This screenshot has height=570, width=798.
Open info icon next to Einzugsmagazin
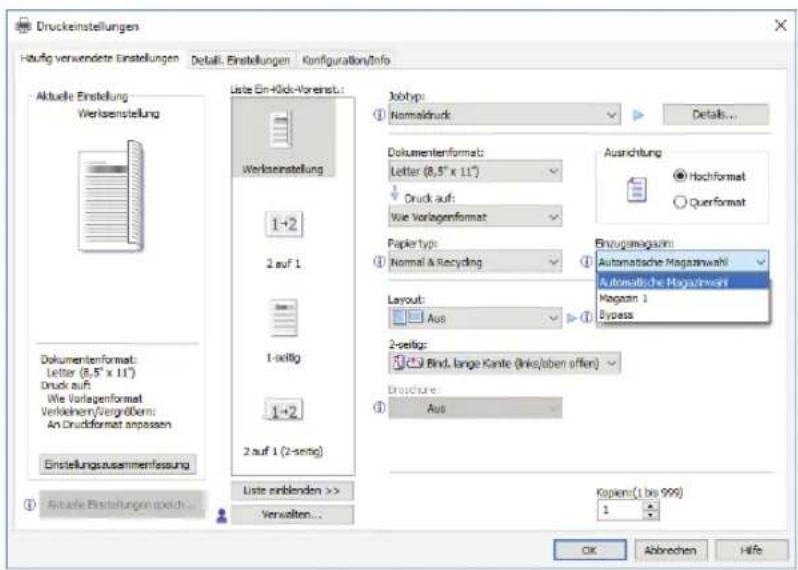coord(586,262)
